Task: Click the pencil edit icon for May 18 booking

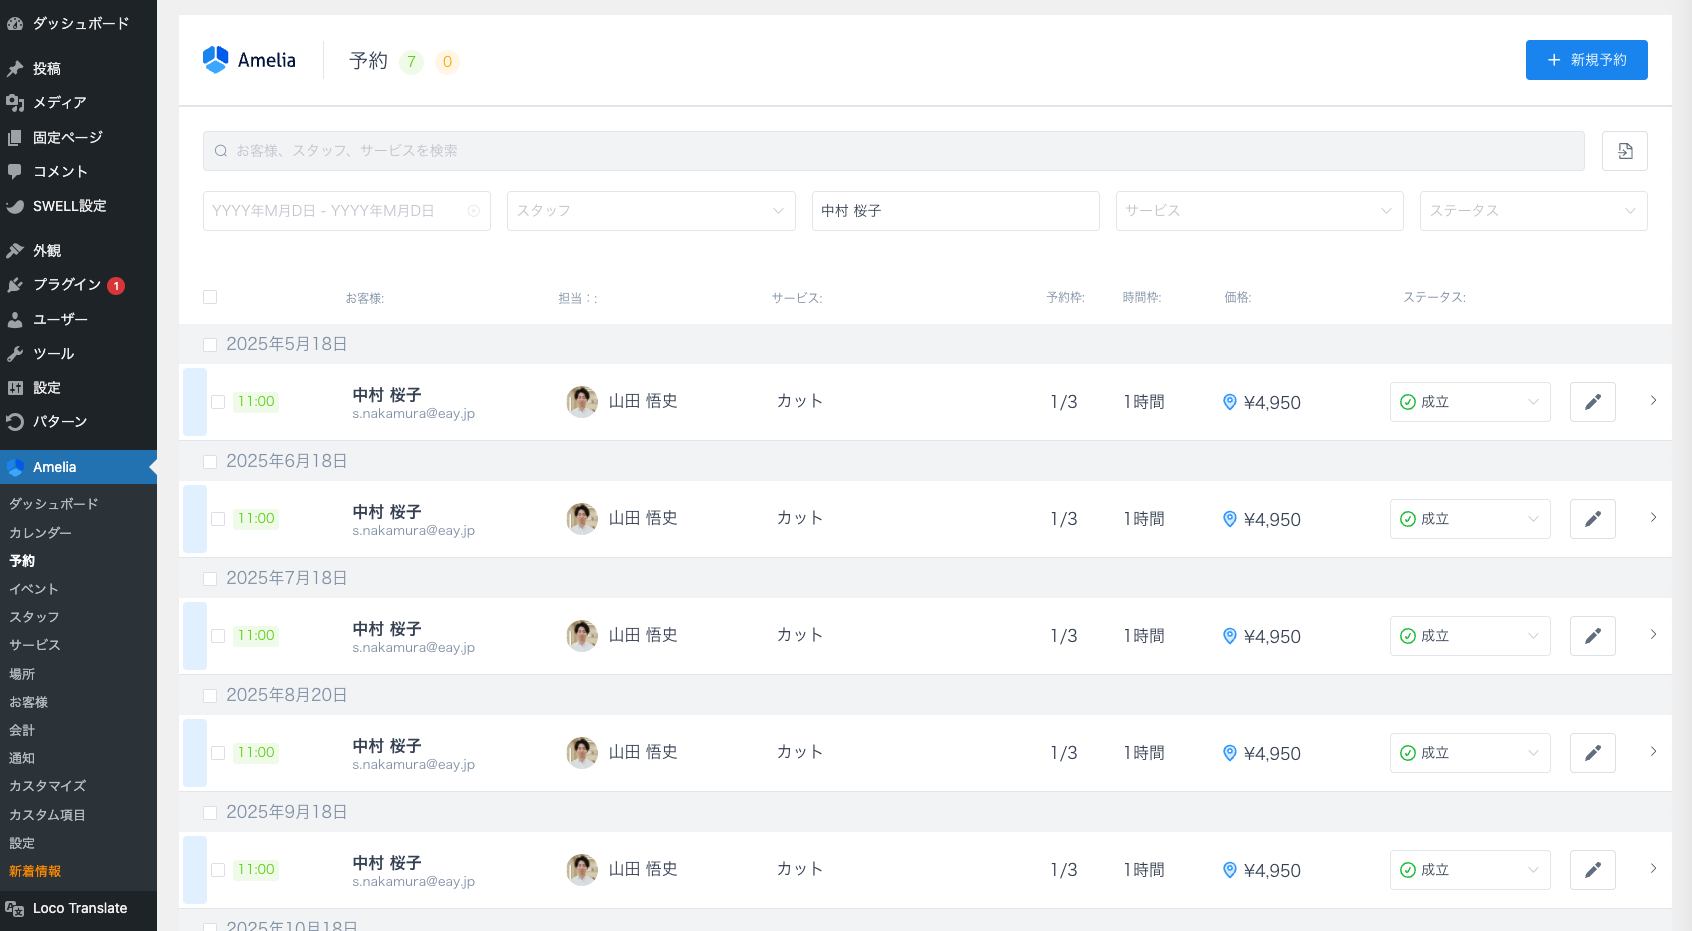Action: click(x=1592, y=402)
